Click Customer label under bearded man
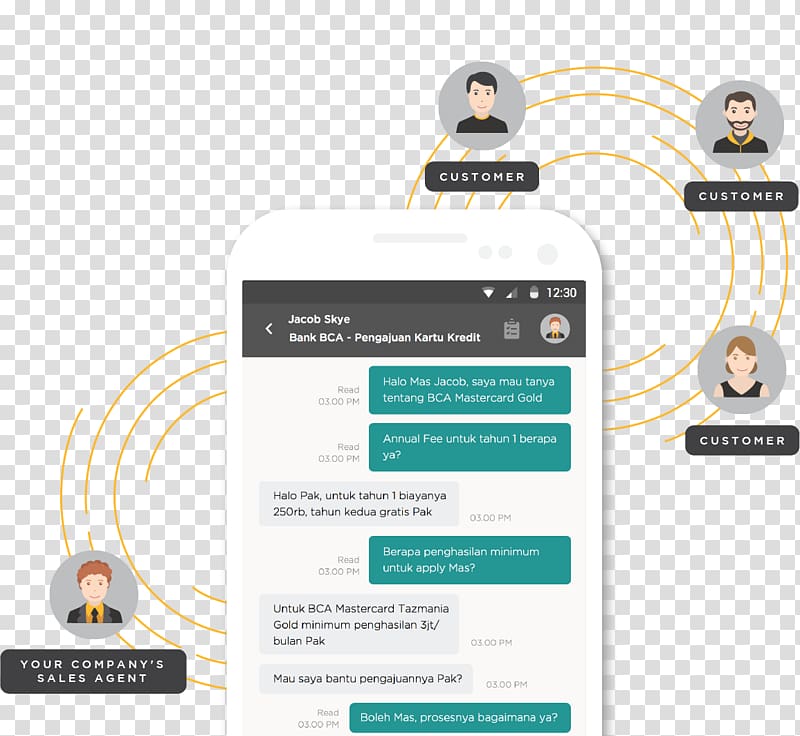Screen dimensions: 800x736 (x=741, y=196)
